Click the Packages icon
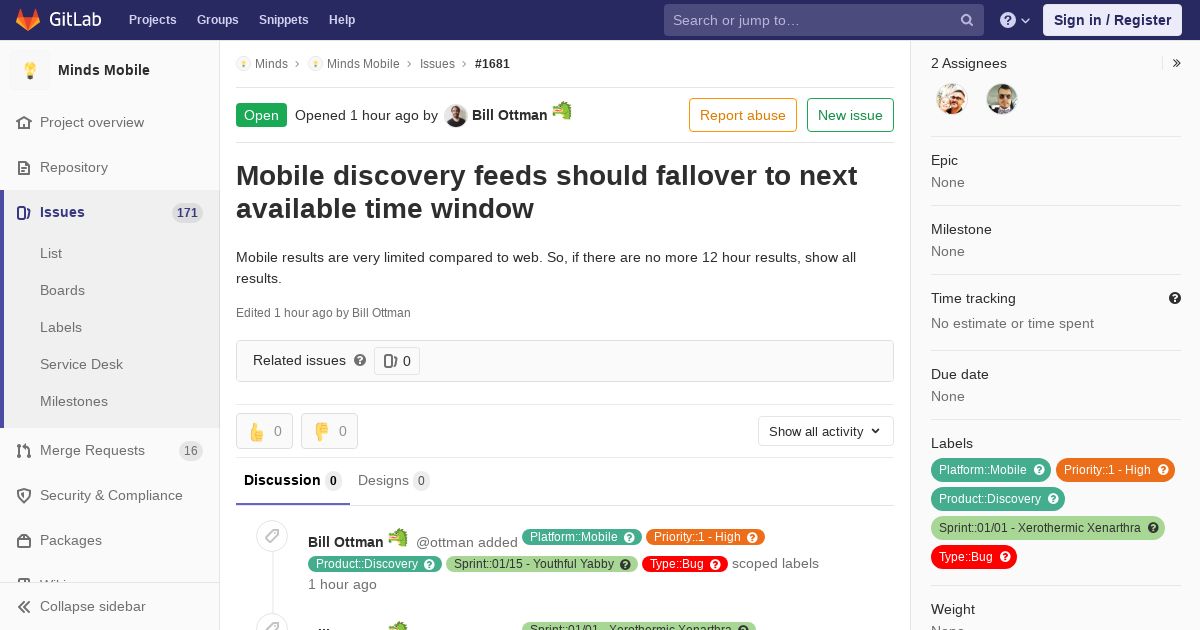The width and height of the screenshot is (1200, 630). coord(24,540)
